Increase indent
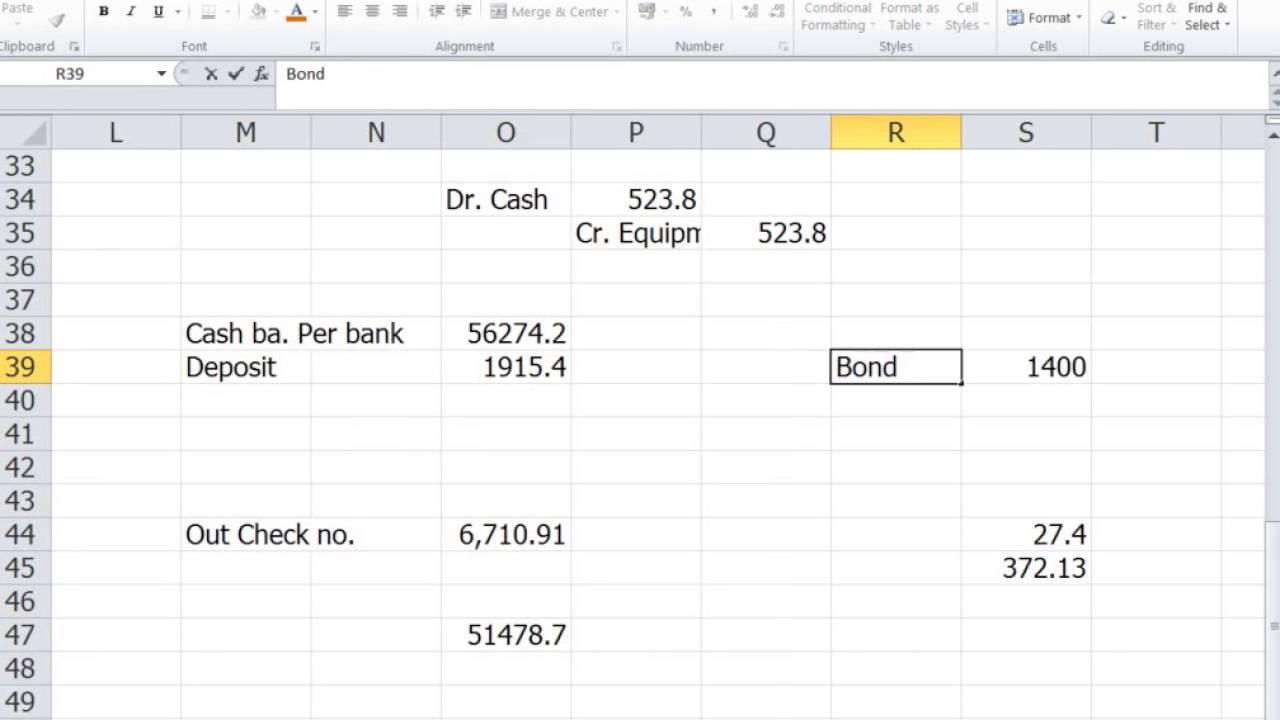The width and height of the screenshot is (1280, 720). coord(465,12)
